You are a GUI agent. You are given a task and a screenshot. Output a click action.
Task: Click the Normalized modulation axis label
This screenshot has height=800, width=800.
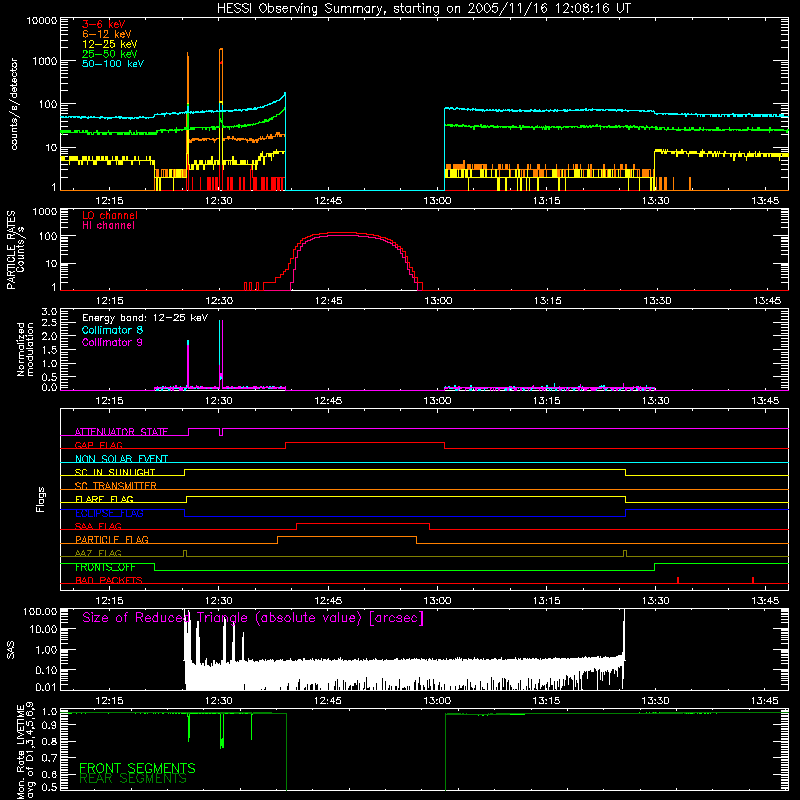25,349
